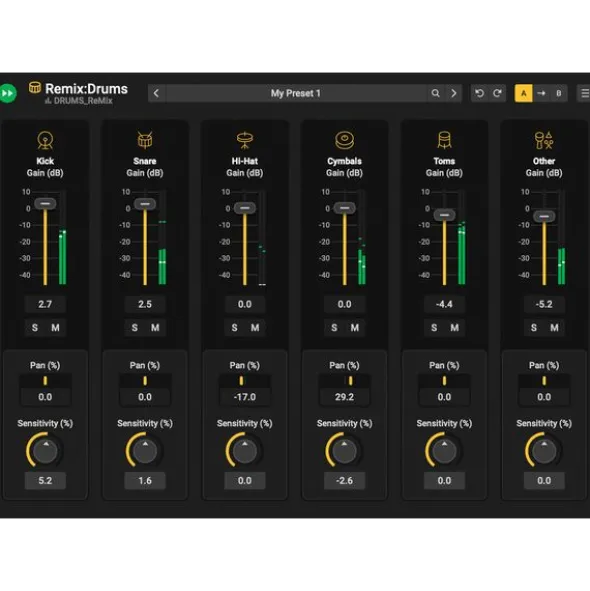Click the Cymbals level meter
Image resolution: width=590 pixels, height=591 pixels.
[x=362, y=237]
